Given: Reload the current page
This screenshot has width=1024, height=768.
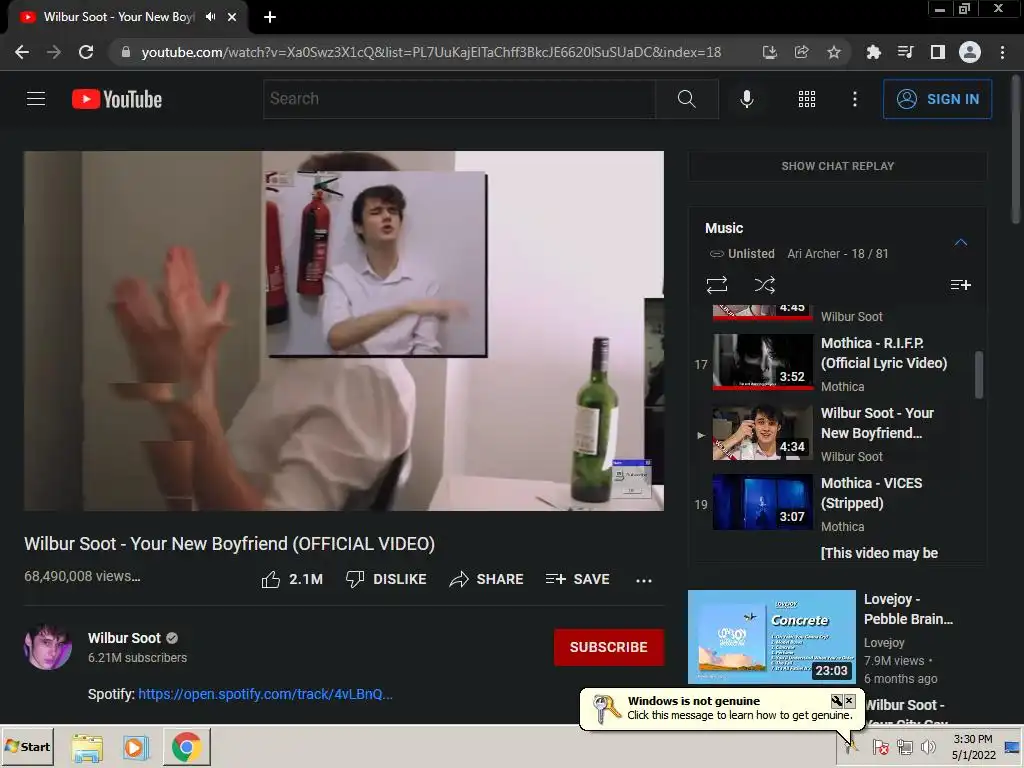Looking at the screenshot, I should (86, 52).
